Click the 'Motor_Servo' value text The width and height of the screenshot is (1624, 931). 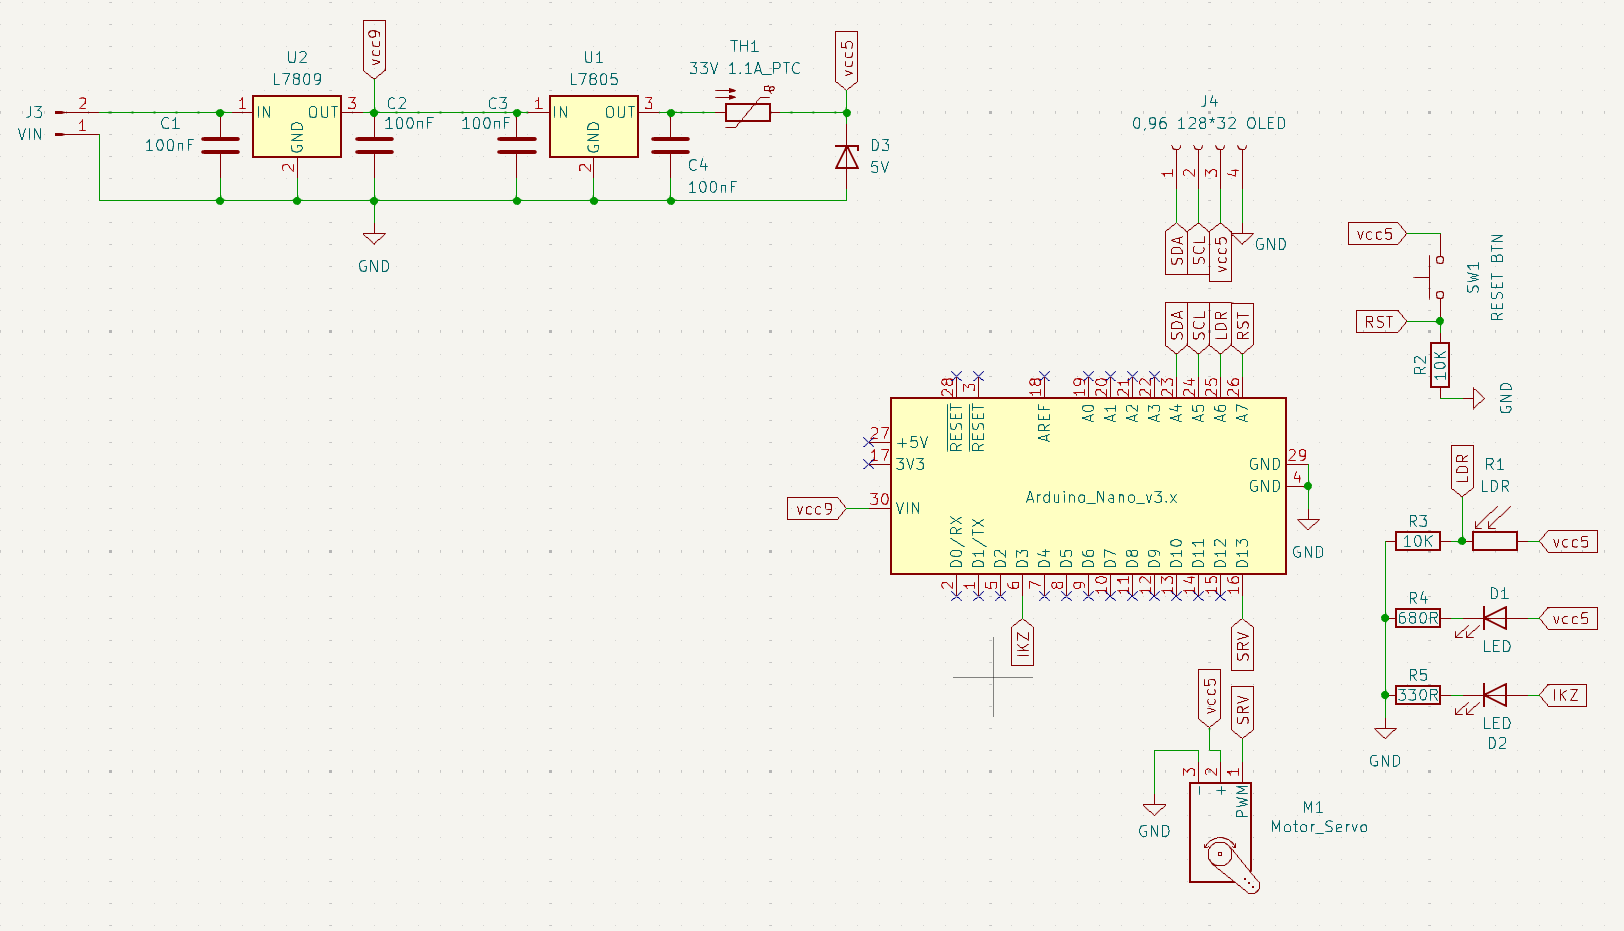[x=1319, y=826]
